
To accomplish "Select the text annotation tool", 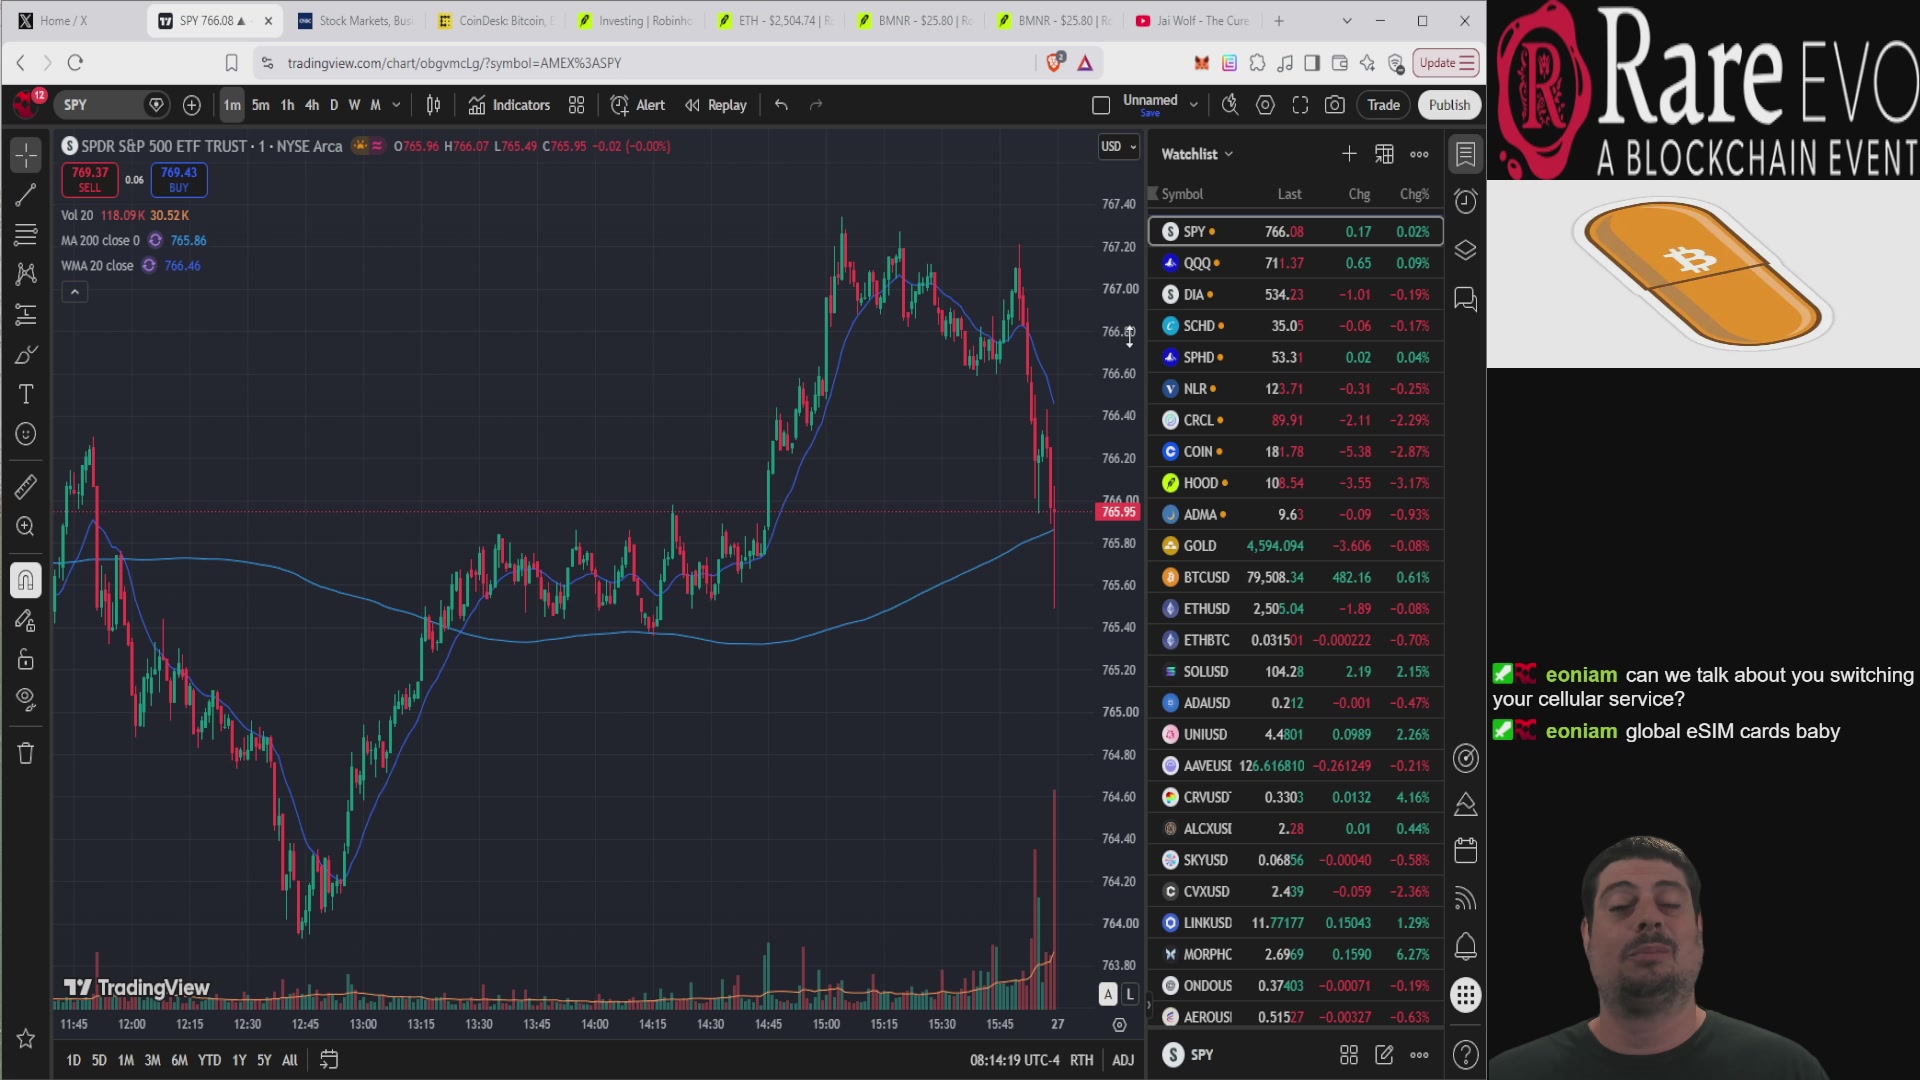I will pyautogui.click(x=26, y=394).
